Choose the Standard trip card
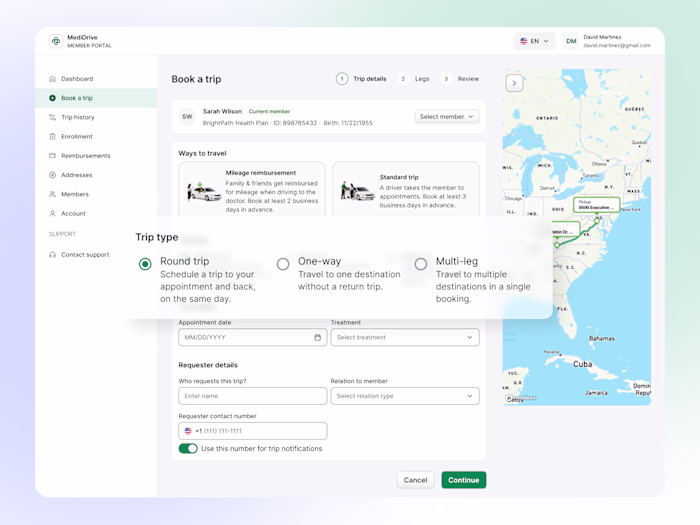The width and height of the screenshot is (700, 525). (x=406, y=191)
